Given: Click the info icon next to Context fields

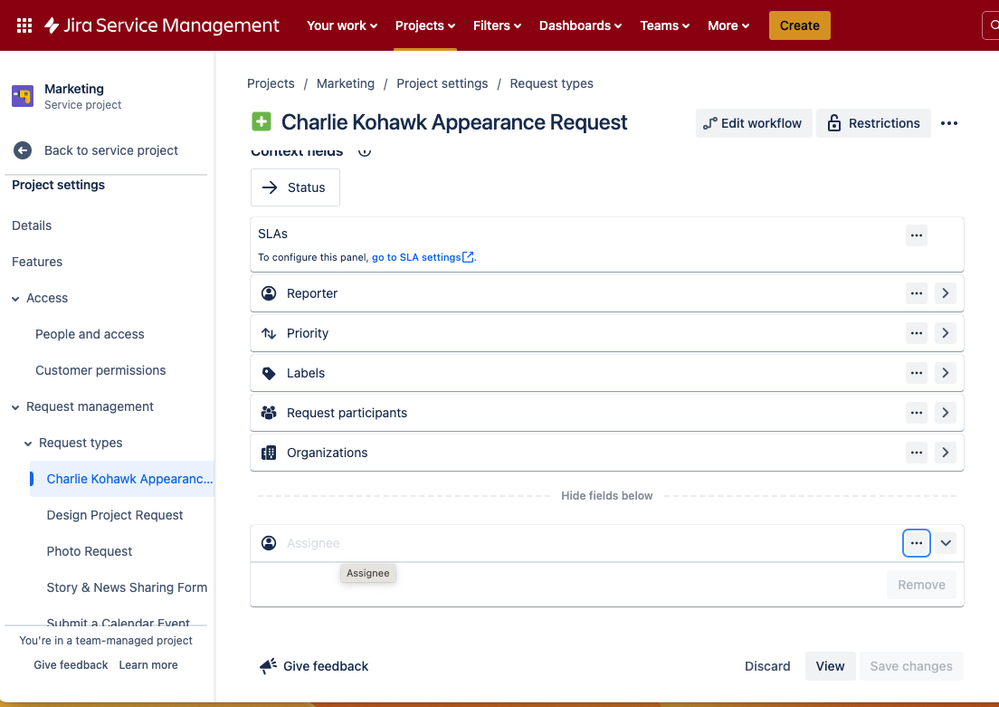Looking at the screenshot, I should pyautogui.click(x=364, y=152).
